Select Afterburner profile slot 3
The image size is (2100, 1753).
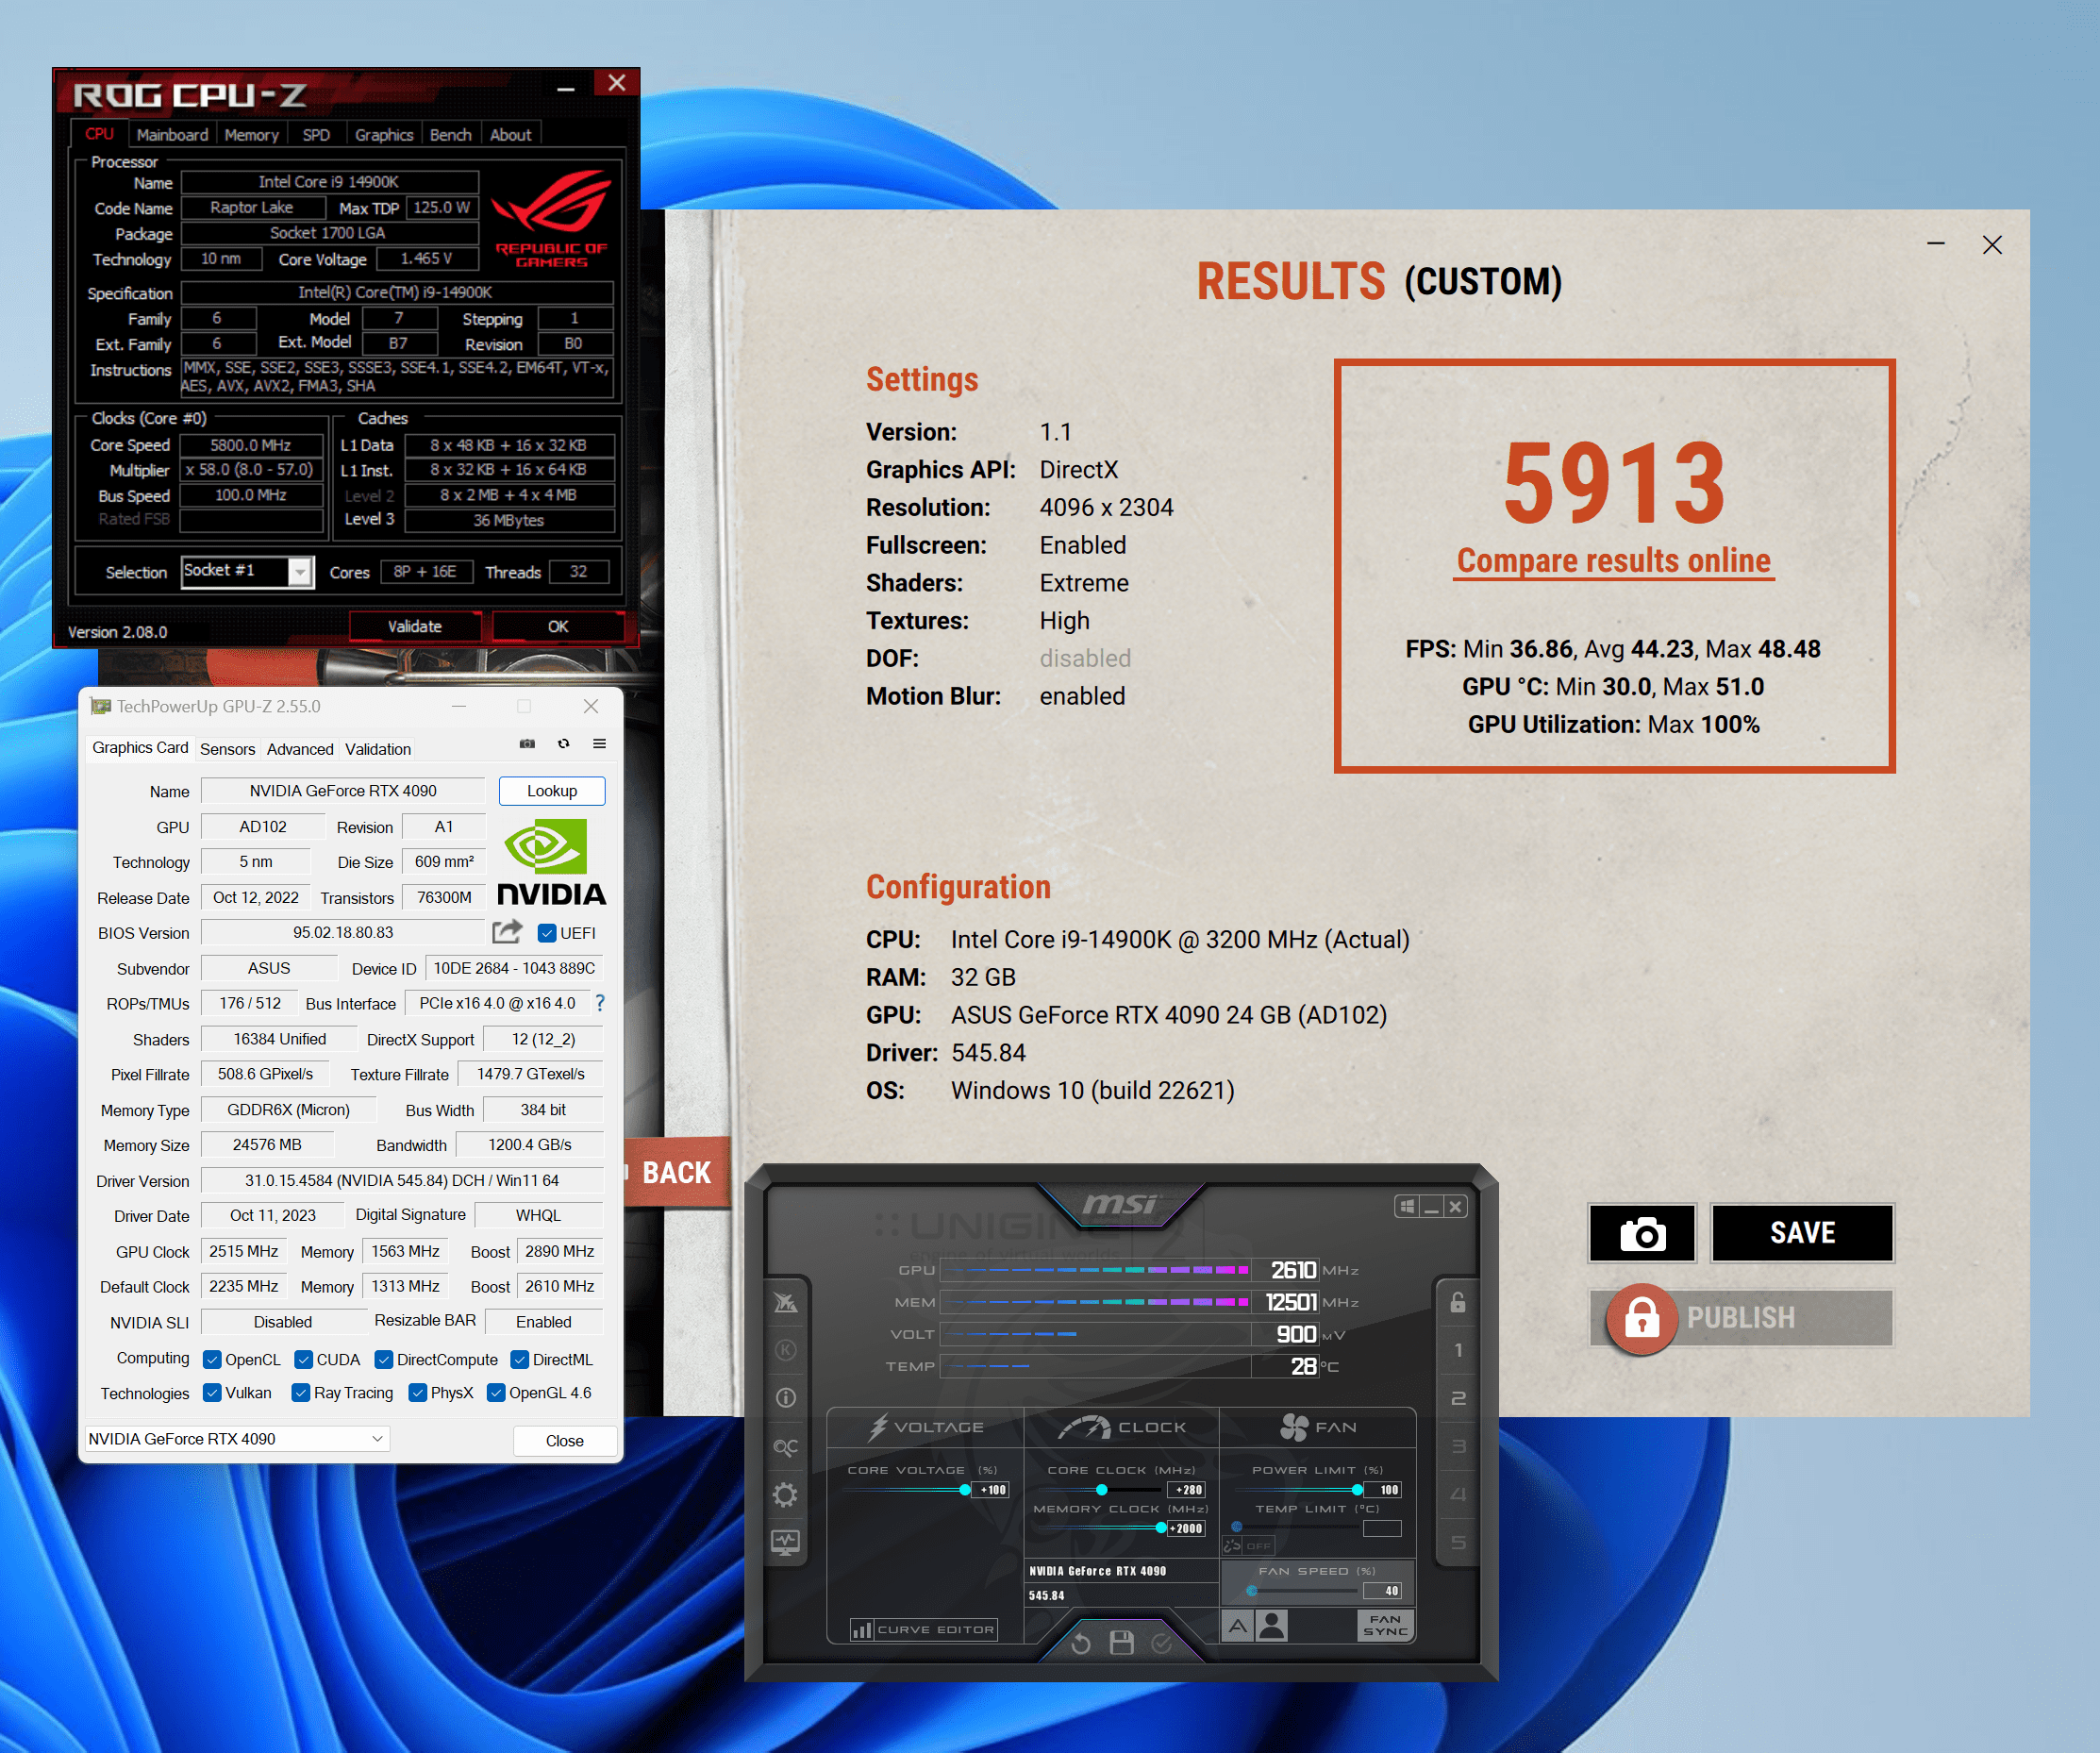pos(1458,1446)
